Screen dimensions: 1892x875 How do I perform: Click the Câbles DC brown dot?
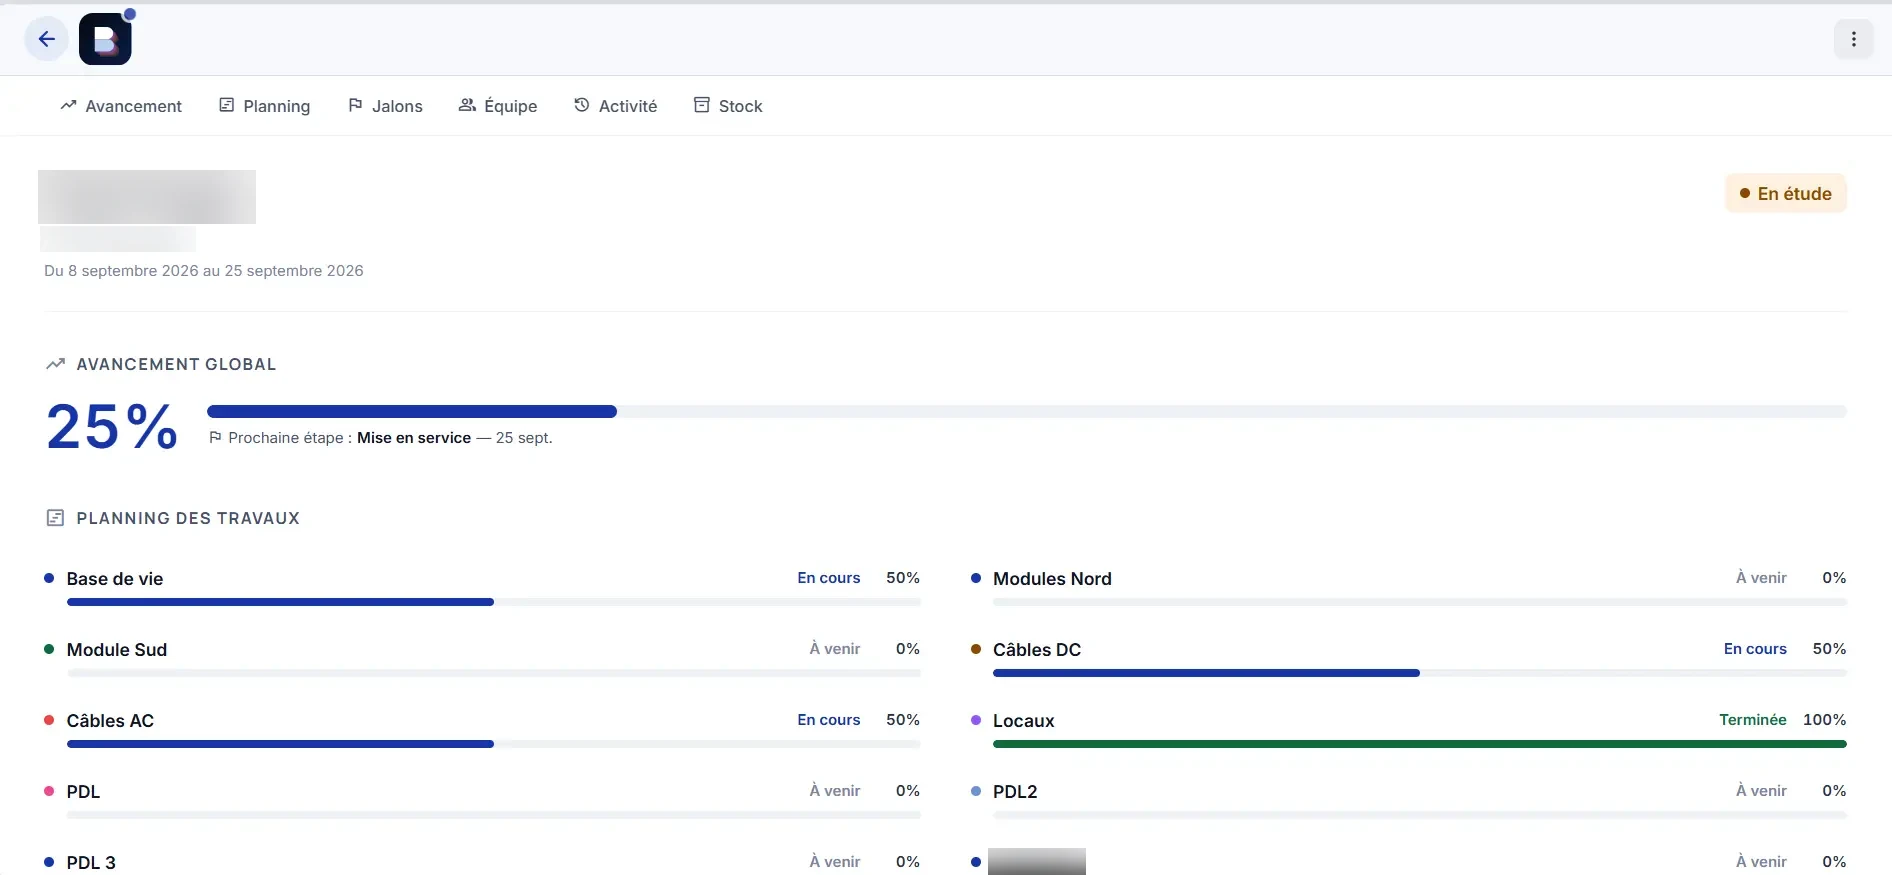[976, 649]
